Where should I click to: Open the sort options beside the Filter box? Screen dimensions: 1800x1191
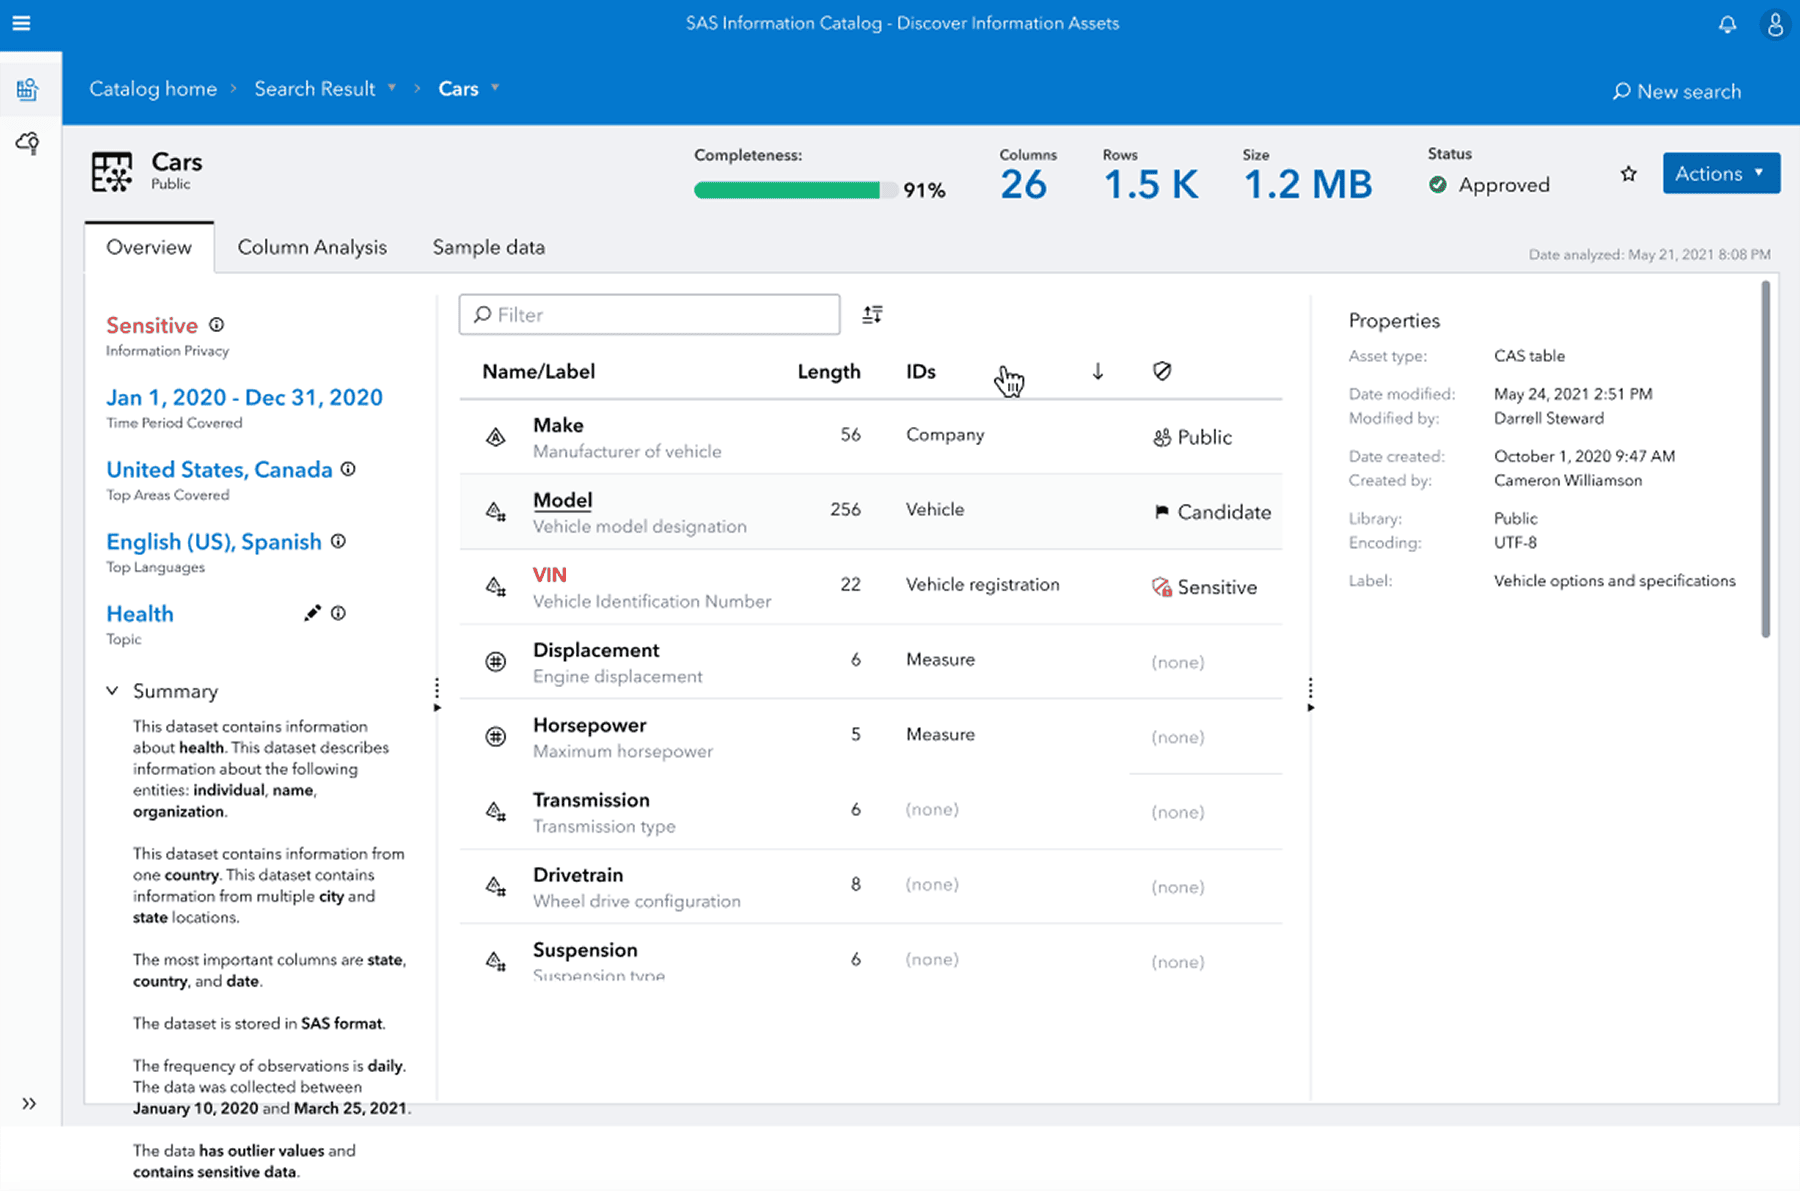871,313
